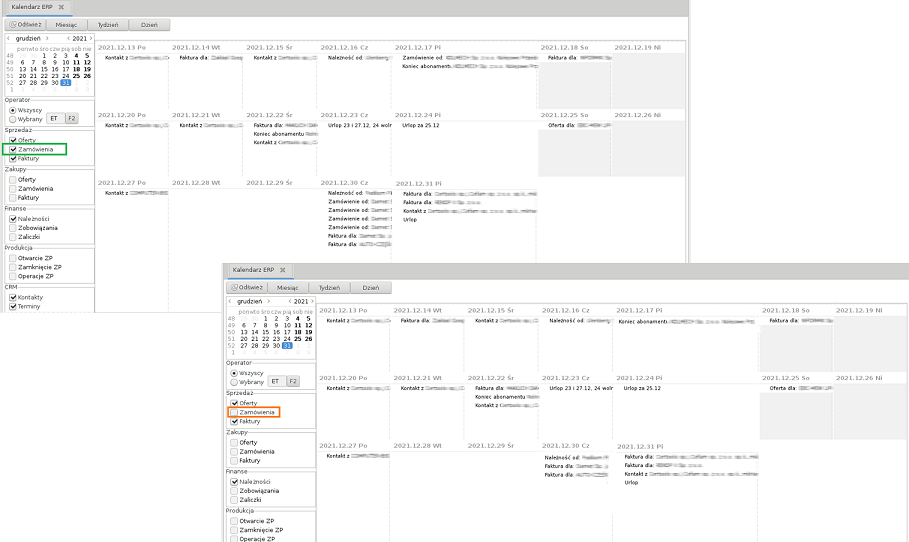Check Otwarcie ZP in upper window

pos(13,259)
